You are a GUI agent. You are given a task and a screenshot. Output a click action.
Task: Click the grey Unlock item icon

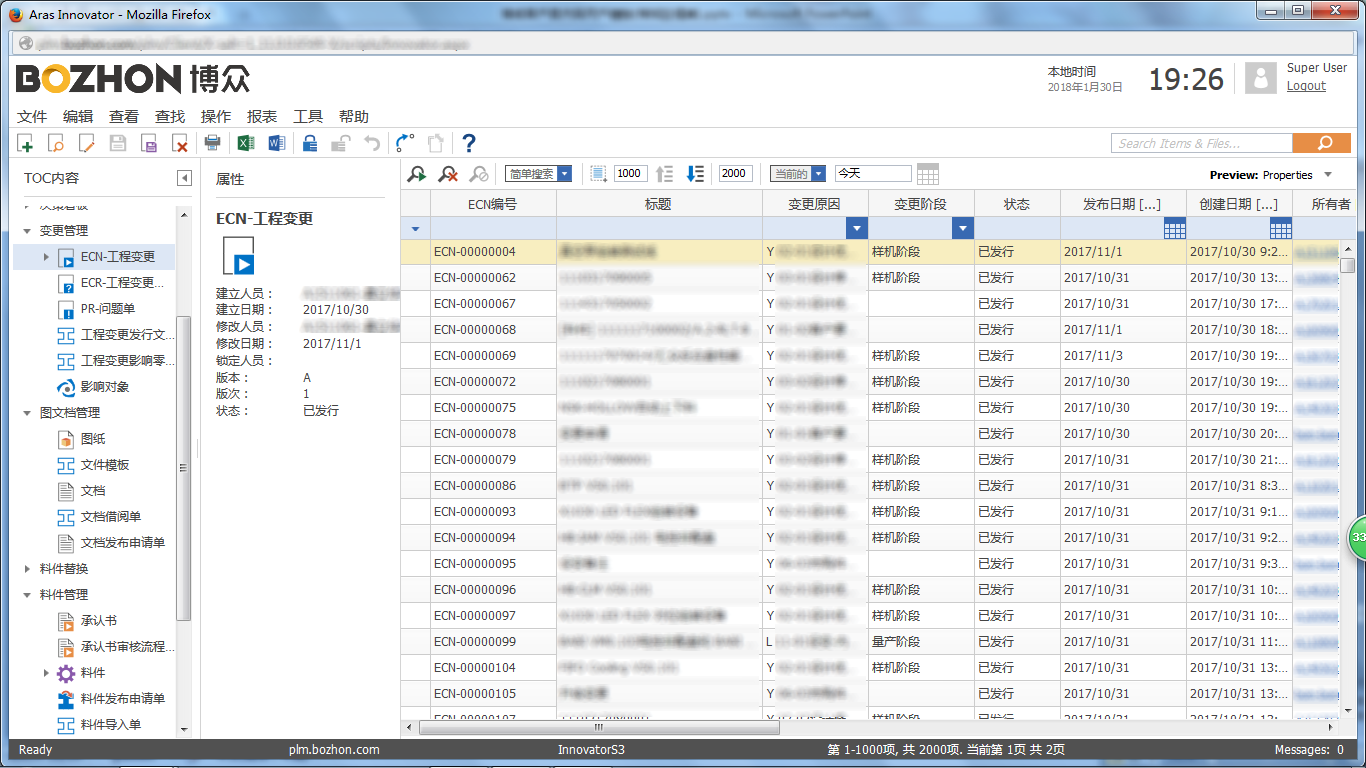[340, 143]
